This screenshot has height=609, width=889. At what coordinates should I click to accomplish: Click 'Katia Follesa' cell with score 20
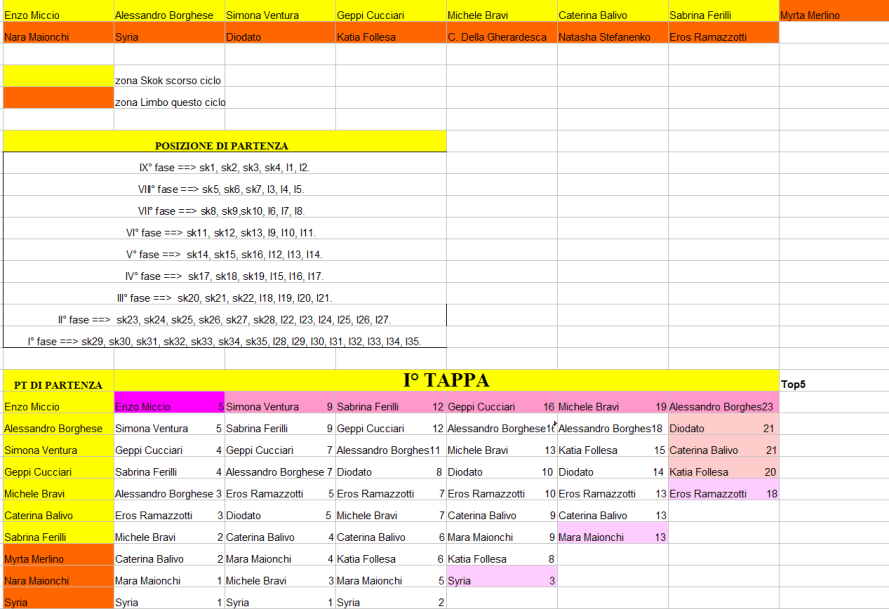(x=723, y=472)
